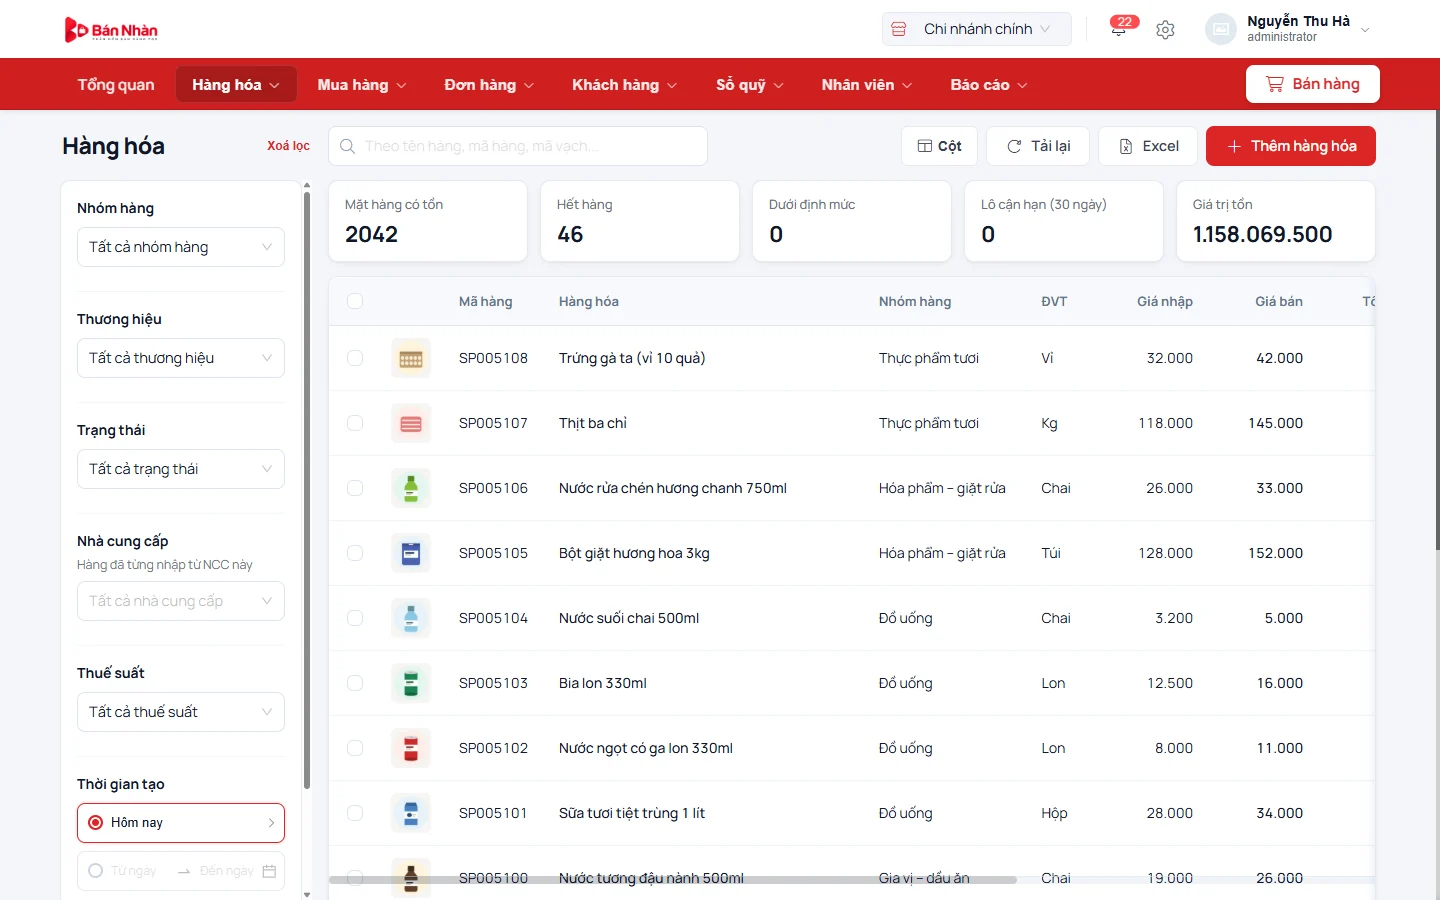This screenshot has width=1440, height=900.
Task: Click the can icon for Nước ngọt có ga
Action: pyautogui.click(x=411, y=748)
